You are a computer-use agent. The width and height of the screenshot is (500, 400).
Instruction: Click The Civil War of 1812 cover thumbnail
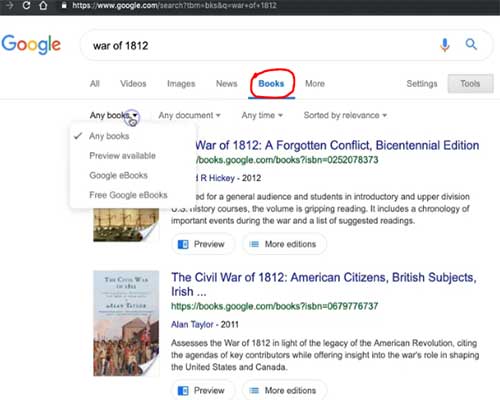[x=126, y=323]
